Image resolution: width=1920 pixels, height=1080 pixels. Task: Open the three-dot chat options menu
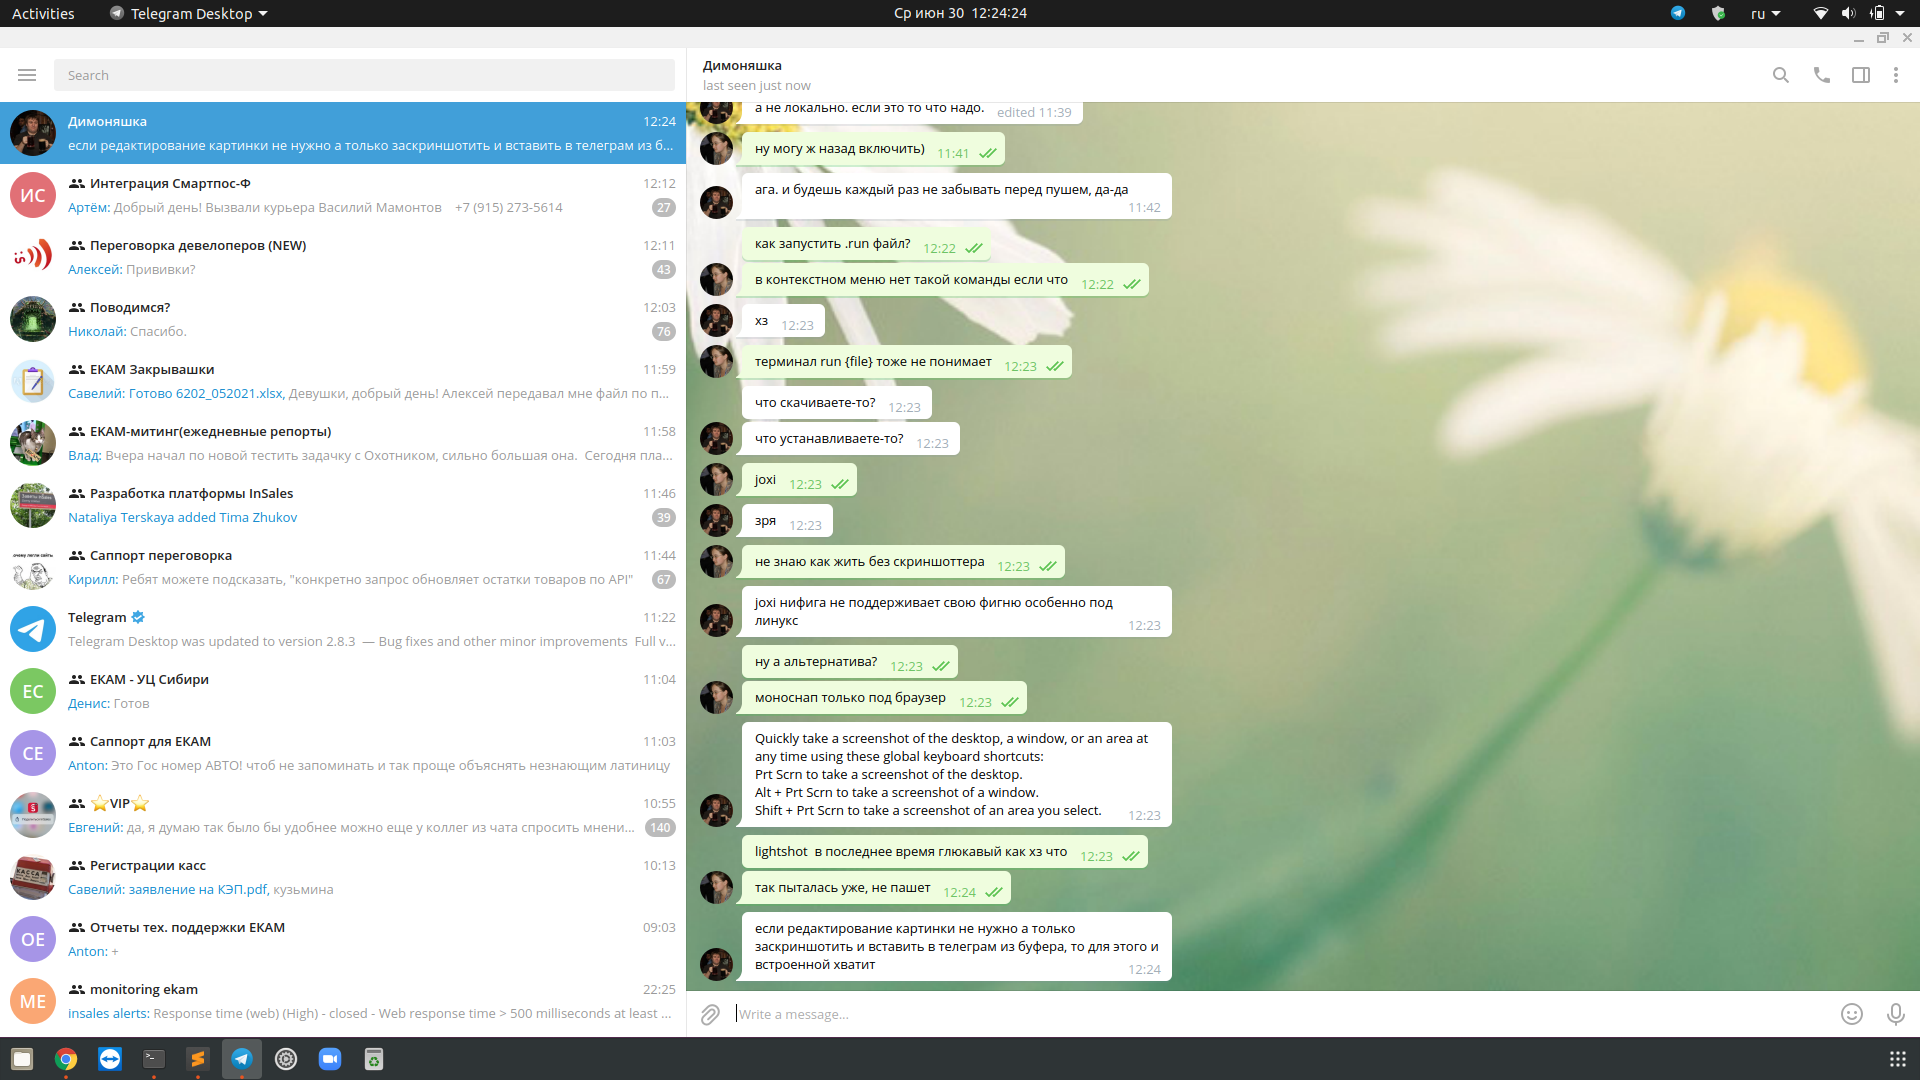[1895, 75]
